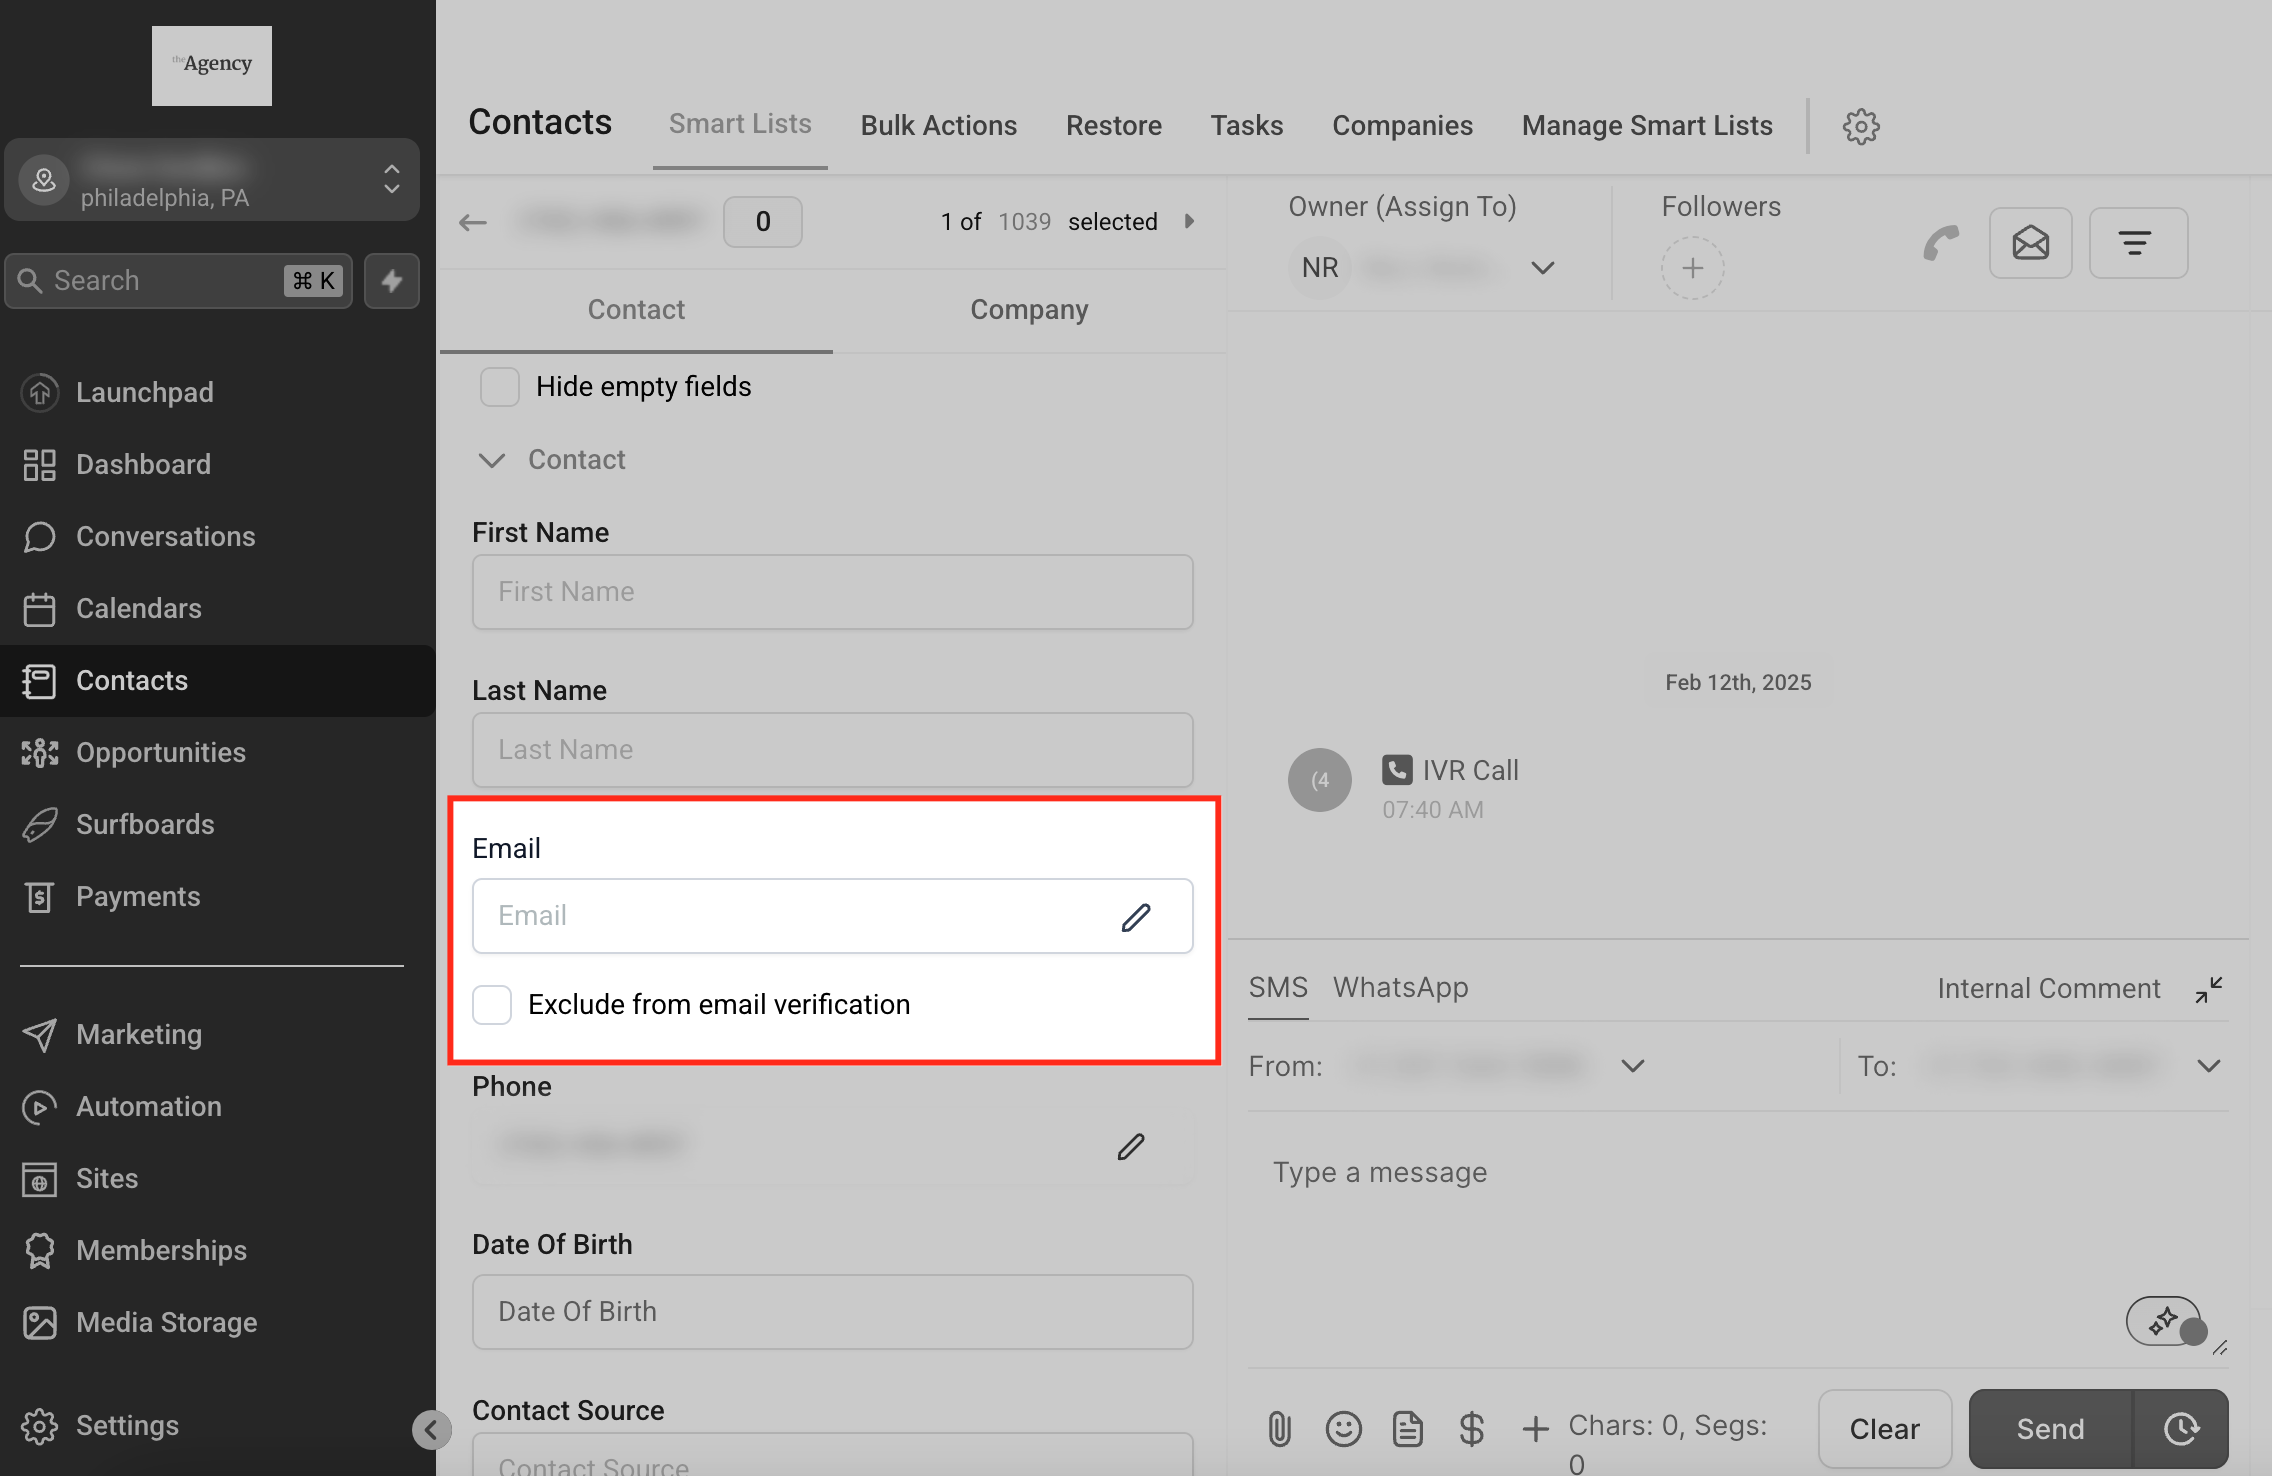Viewport: 2272px width, 1476px height.
Task: Check Exclude from email verification
Action: (492, 1004)
